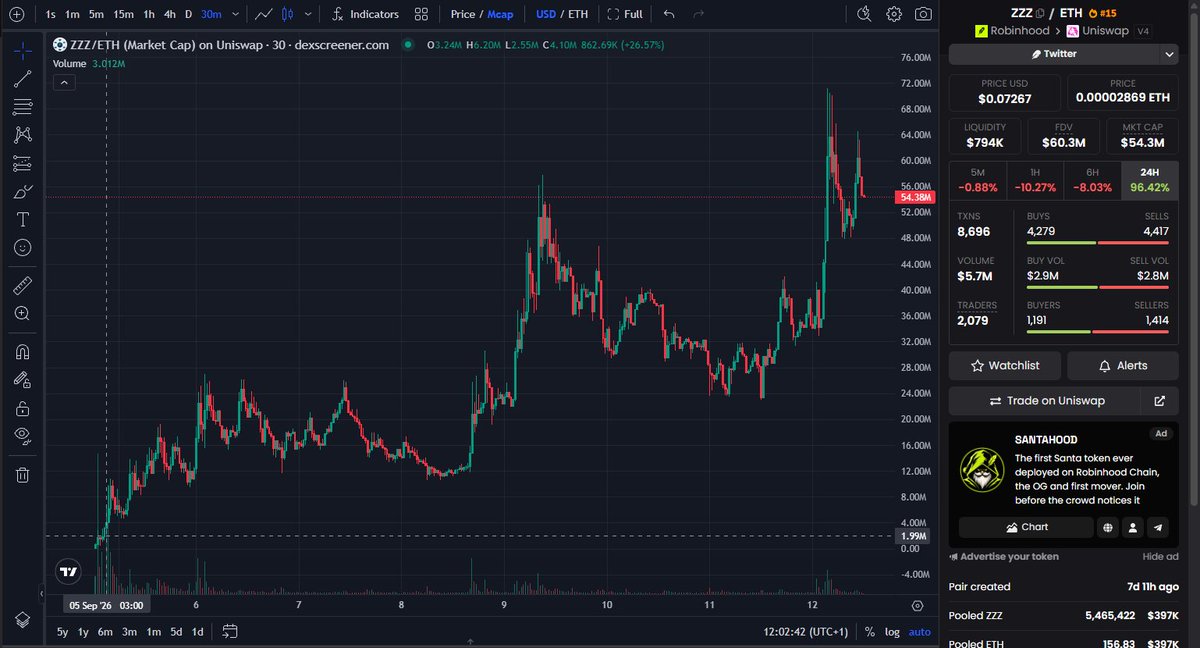This screenshot has width=1200, height=648.
Task: Click the redo arrow
Action: (x=698, y=14)
